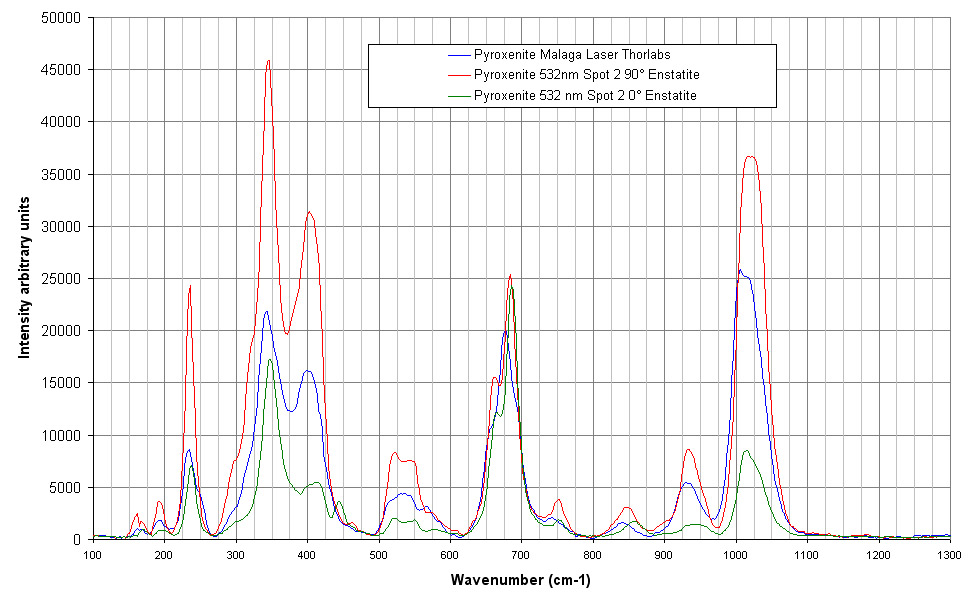This screenshot has height=604, width=970.
Task: Click the tallest red peak near 345 cm-1
Action: [268, 61]
